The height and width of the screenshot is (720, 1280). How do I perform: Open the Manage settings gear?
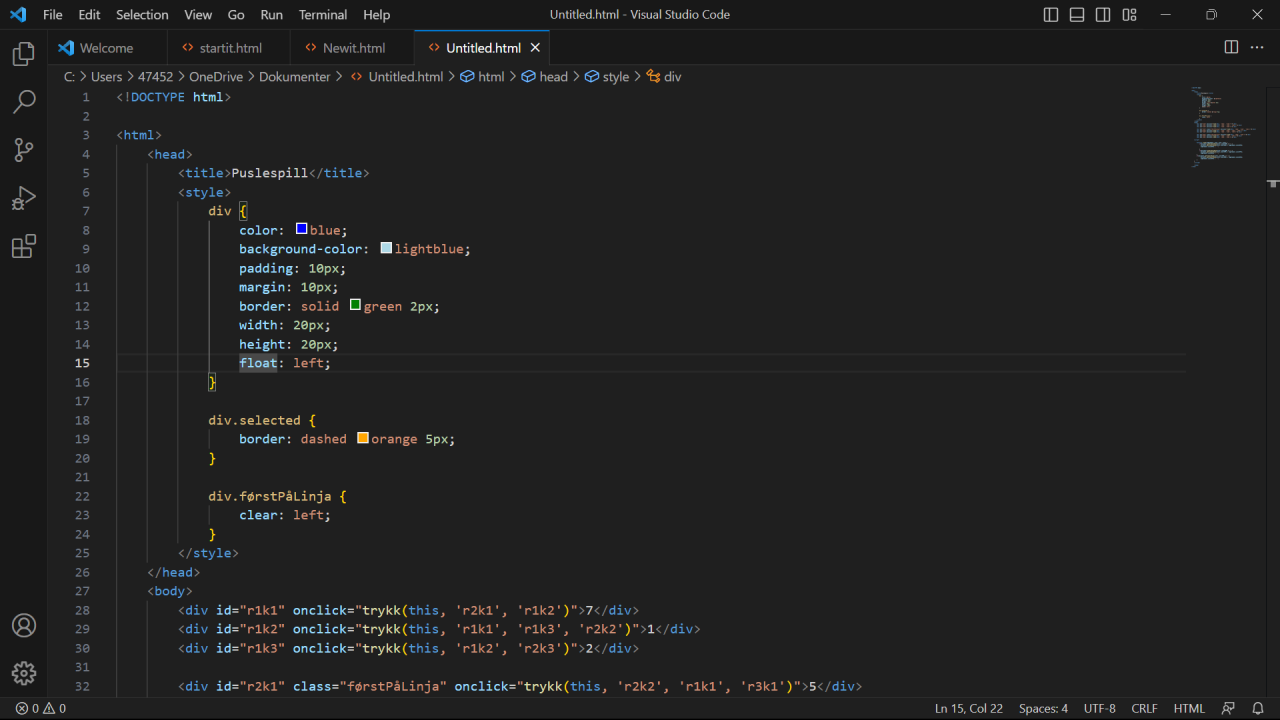(x=24, y=673)
